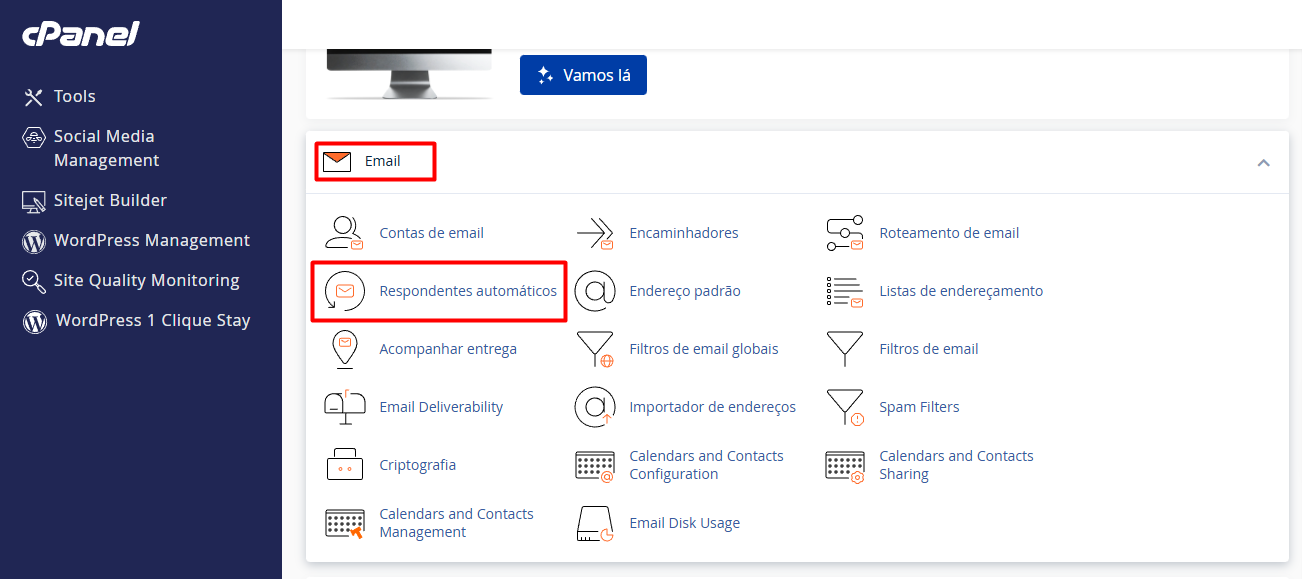1302x579 pixels.
Task: Select the Importador de endereços icon
Action: 595,406
